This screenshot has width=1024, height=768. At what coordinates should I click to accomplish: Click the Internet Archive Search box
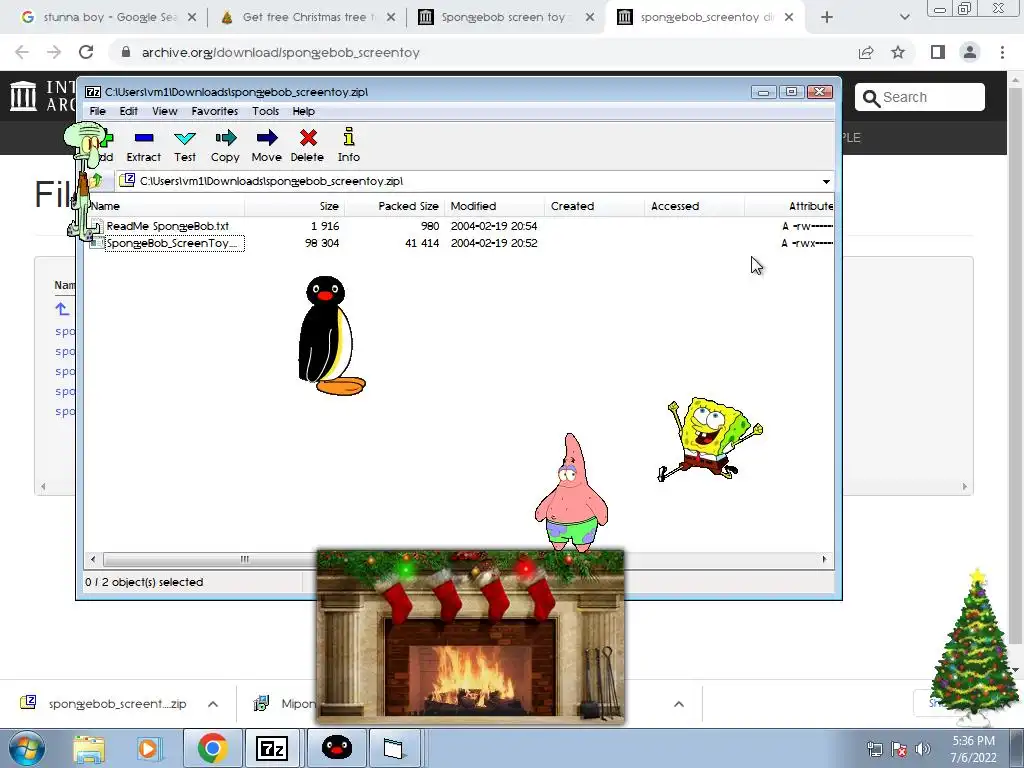[920, 97]
